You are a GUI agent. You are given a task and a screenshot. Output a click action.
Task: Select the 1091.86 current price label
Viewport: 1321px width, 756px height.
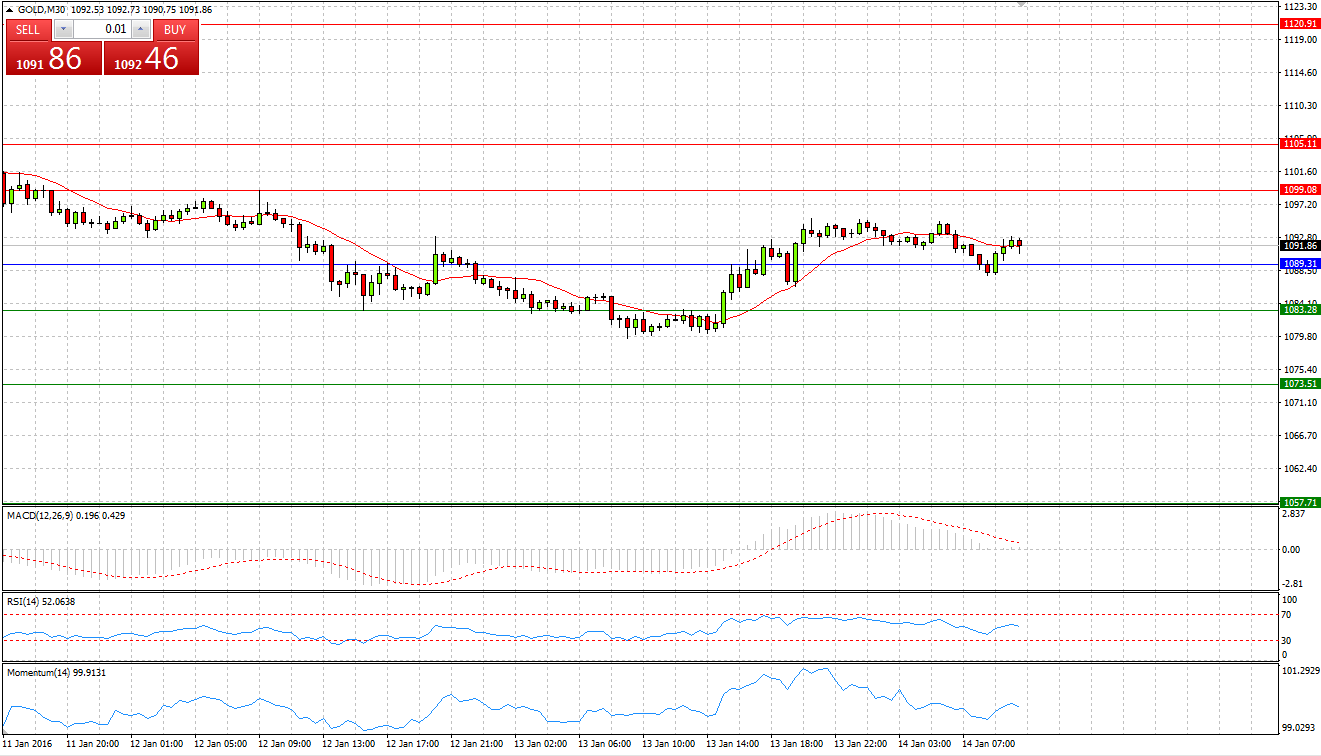coord(1300,245)
